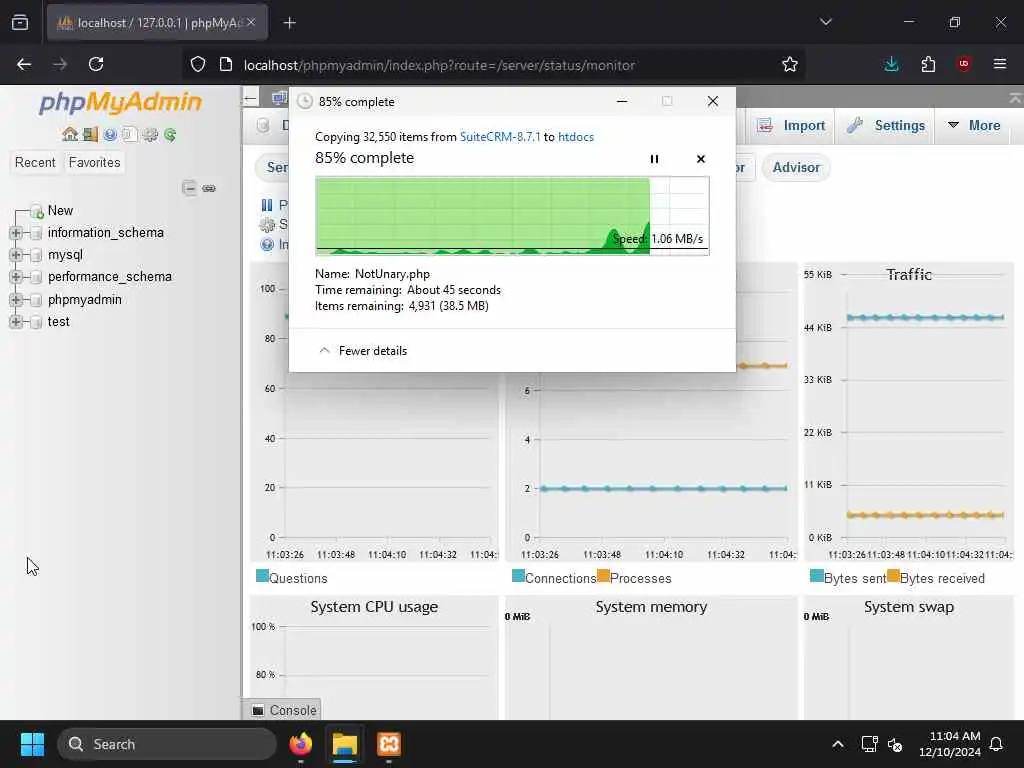This screenshot has width=1024, height=768.
Task: Click the taskbar Search box
Action: pyautogui.click(x=167, y=744)
